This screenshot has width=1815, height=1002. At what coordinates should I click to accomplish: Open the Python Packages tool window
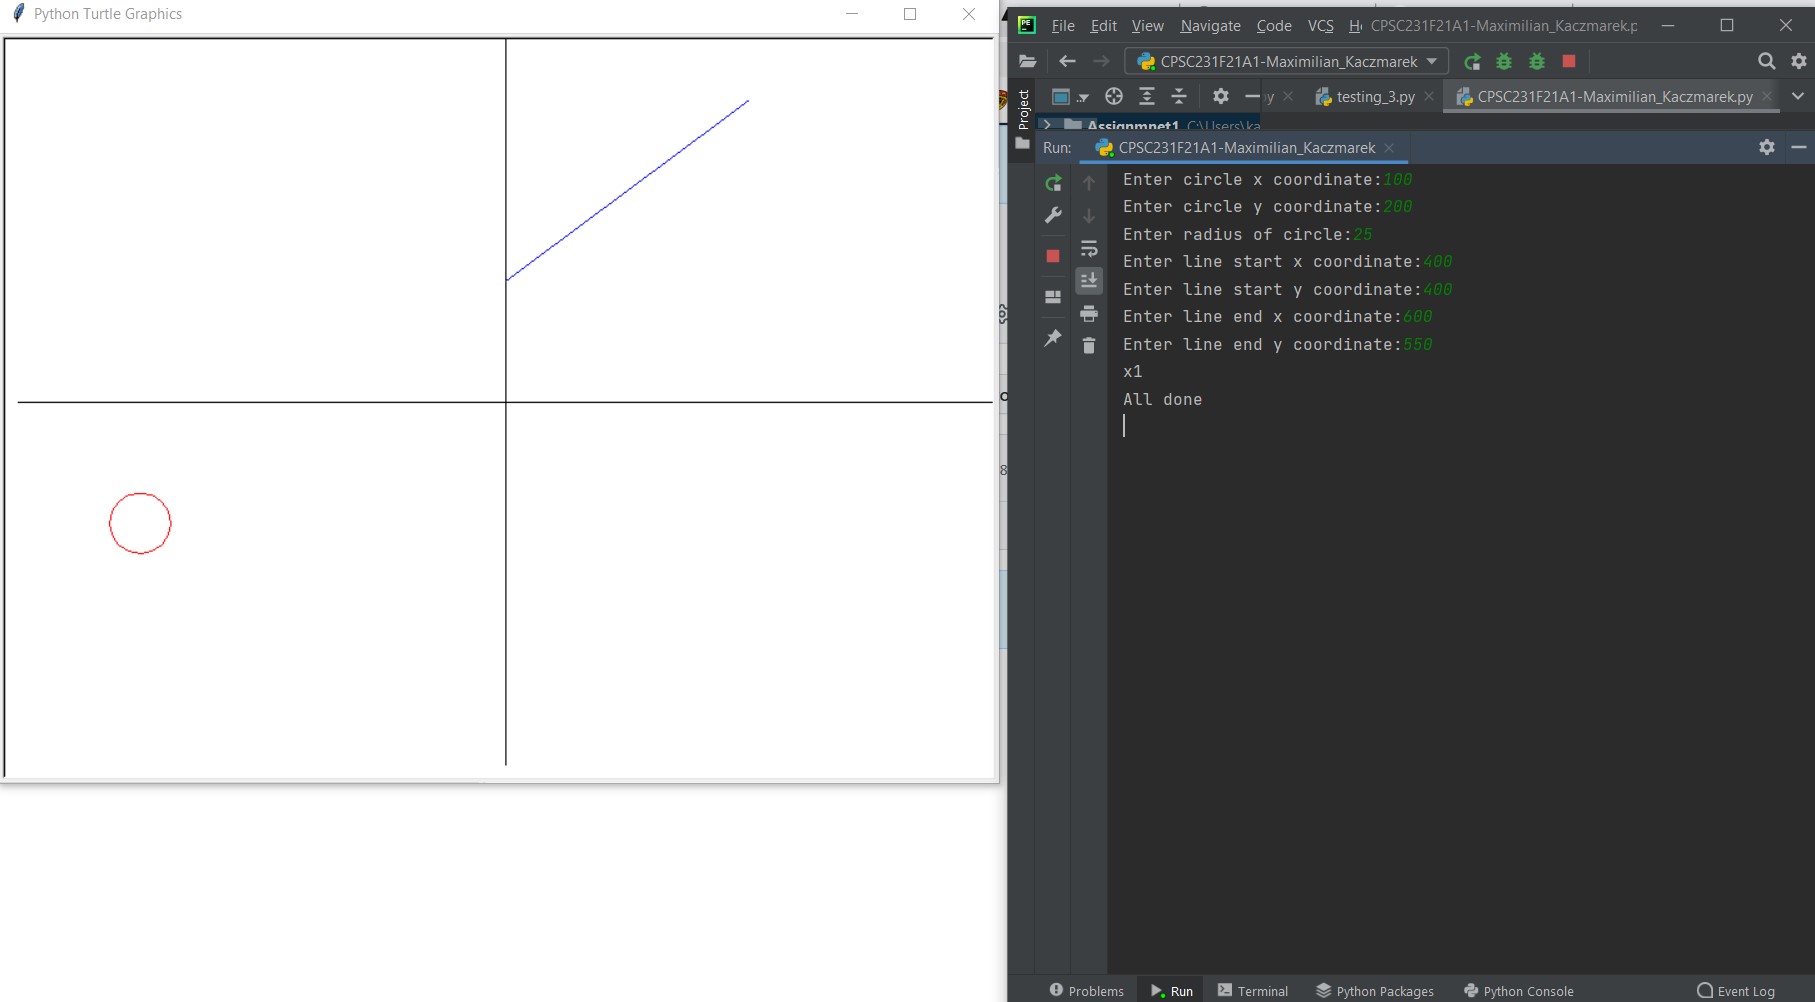click(x=1374, y=991)
